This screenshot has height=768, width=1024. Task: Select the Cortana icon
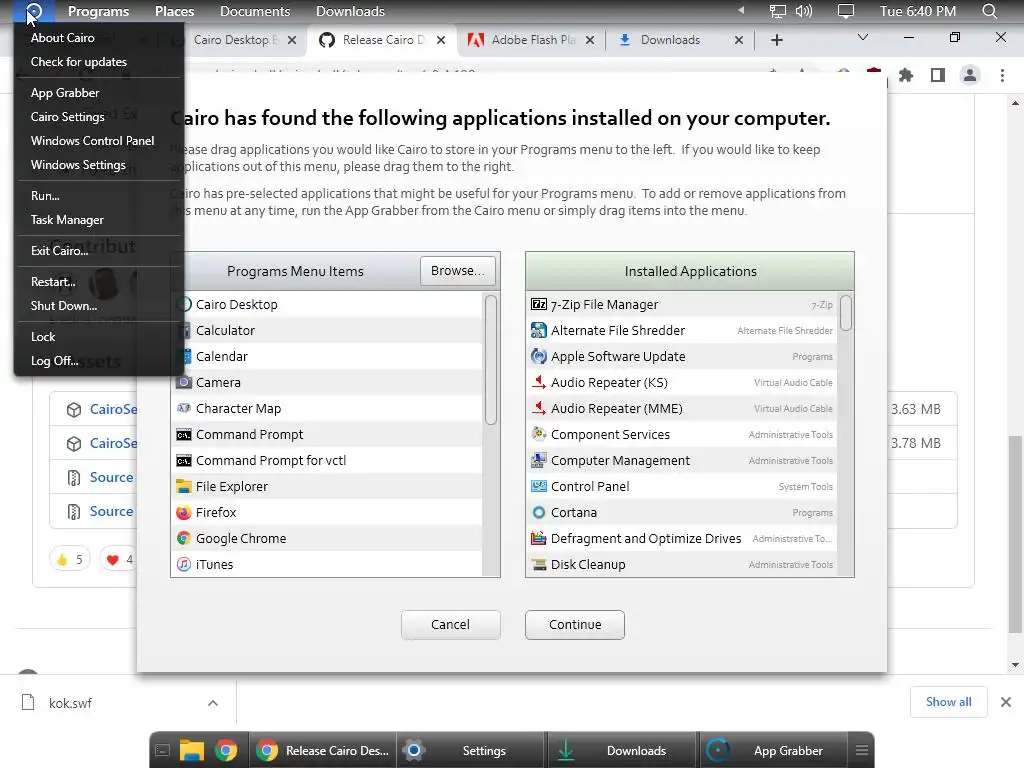pyautogui.click(x=539, y=513)
